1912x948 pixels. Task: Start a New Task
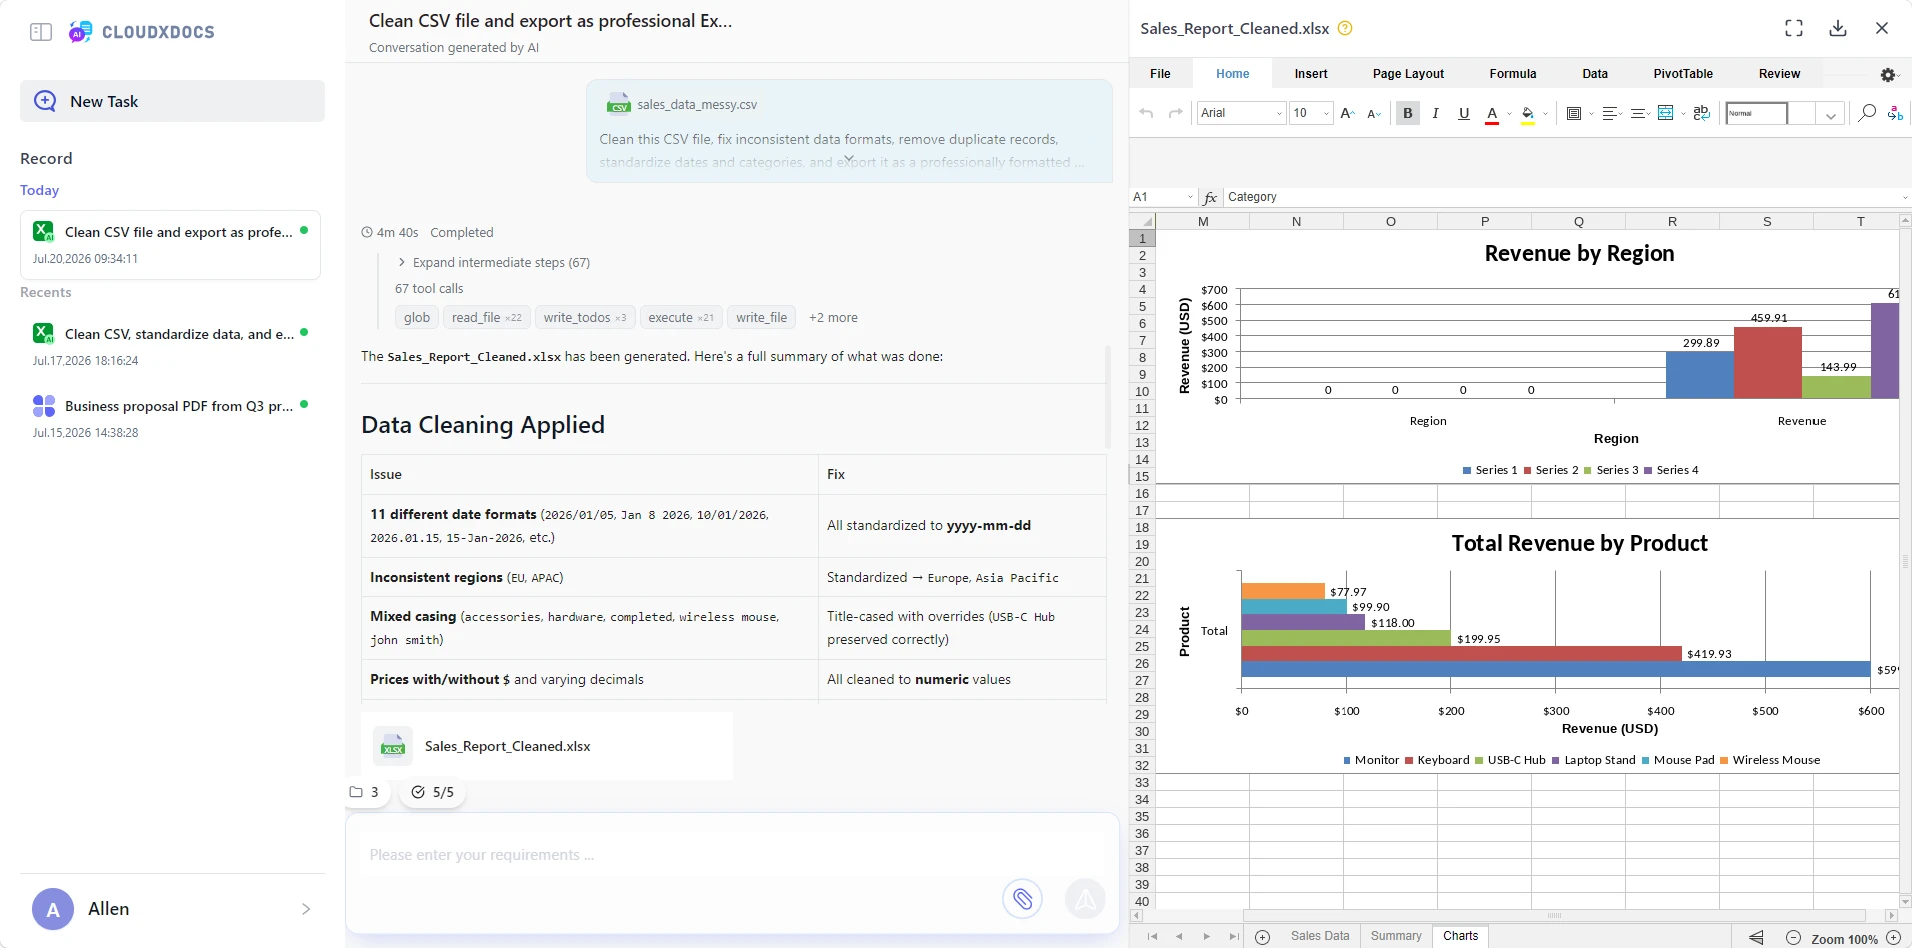[x=172, y=101]
